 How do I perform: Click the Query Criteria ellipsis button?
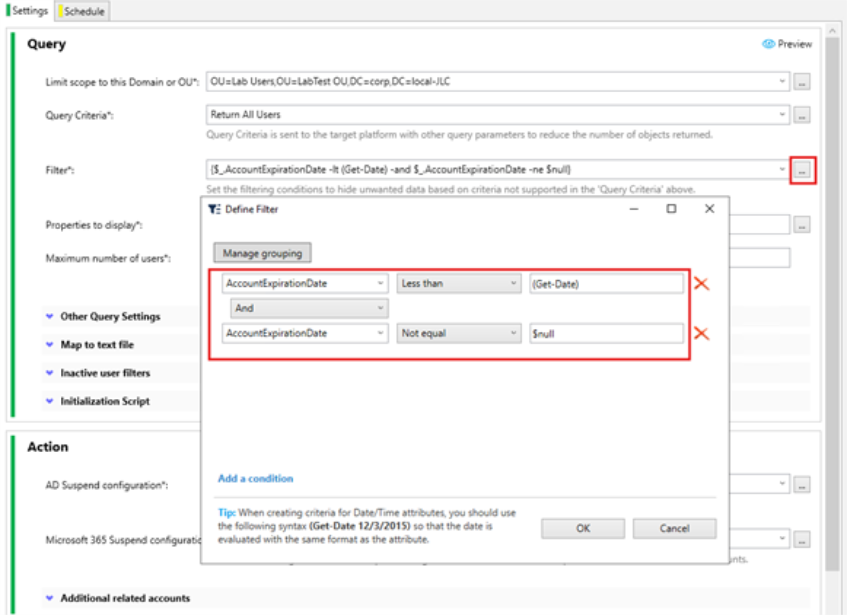[802, 115]
